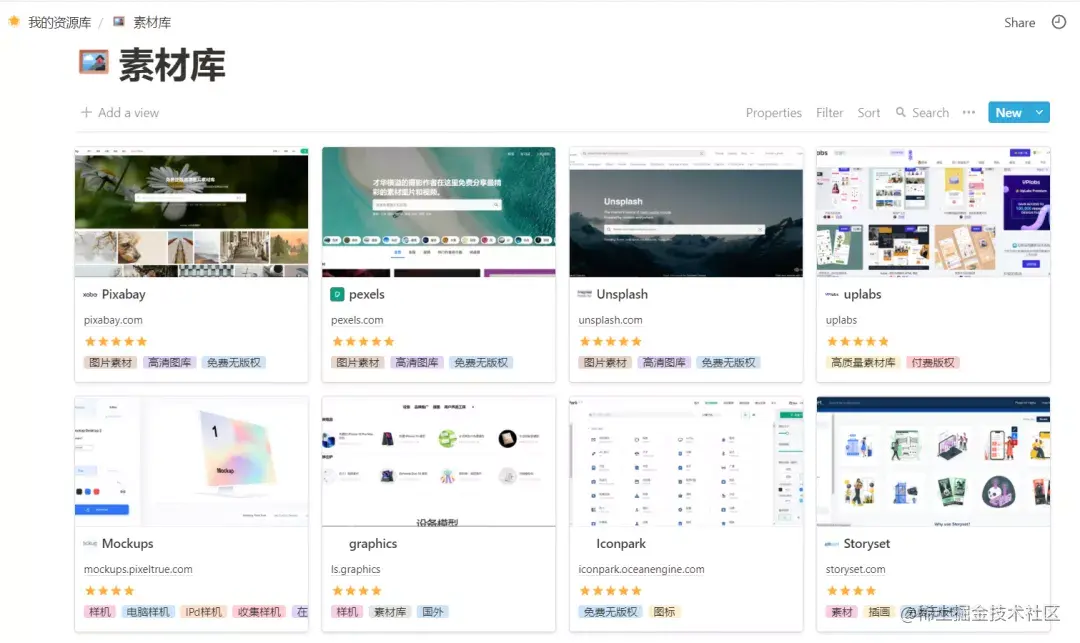Image resolution: width=1080 pixels, height=643 pixels.
Task: Open the Properties menu
Action: (x=773, y=113)
